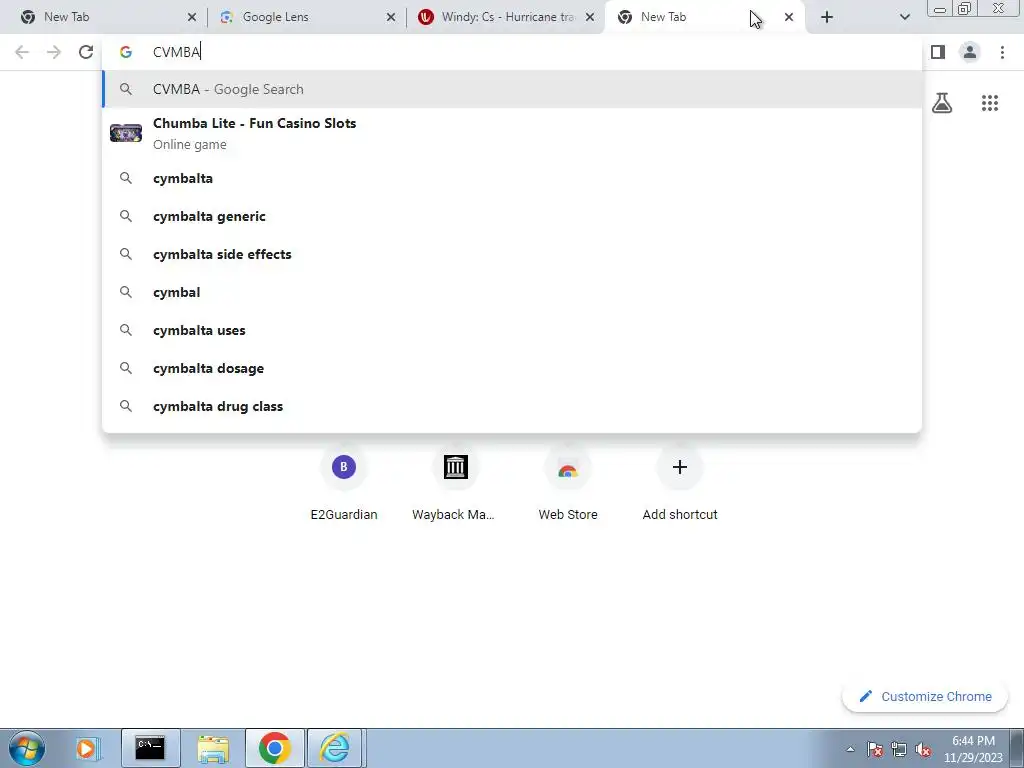Viewport: 1024px width, 768px height.
Task: Open the network status tray icon
Action: [899, 750]
